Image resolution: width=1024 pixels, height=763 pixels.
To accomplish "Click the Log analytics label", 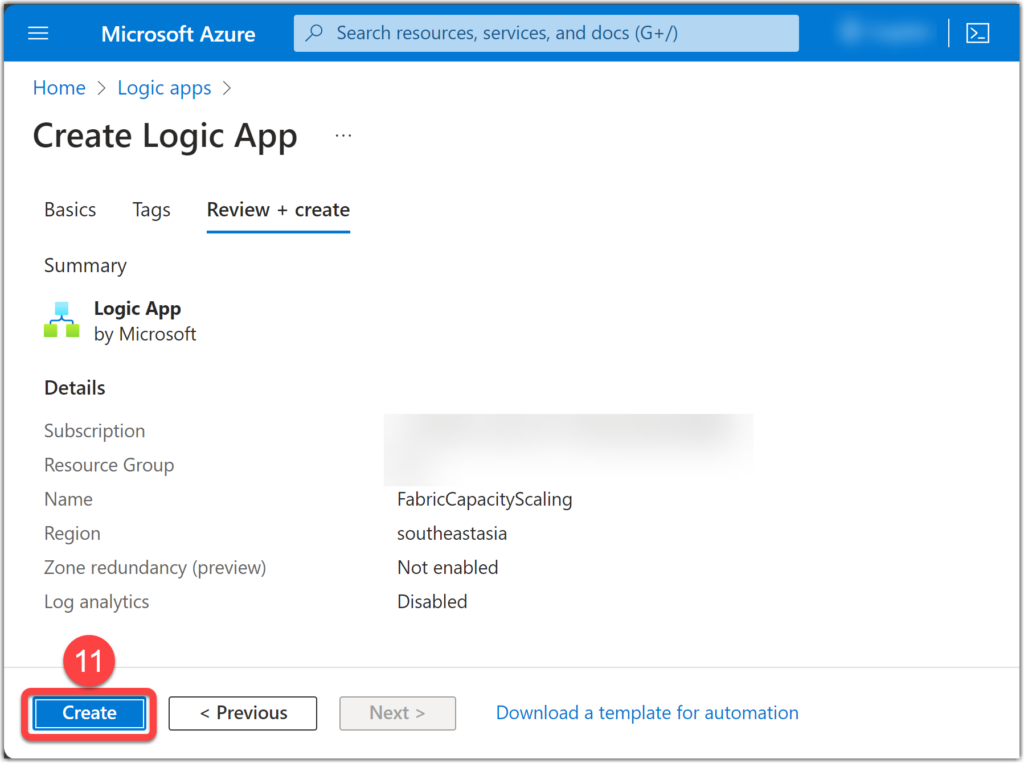I will (96, 602).
